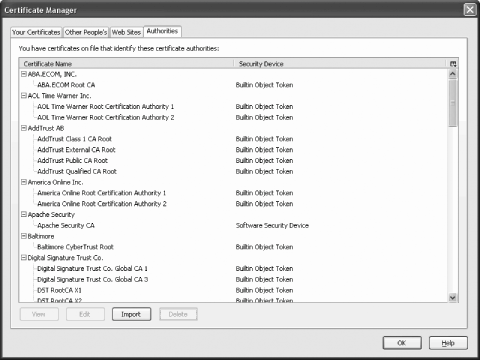Click the Import button
This screenshot has width=481, height=360.
(x=131, y=314)
